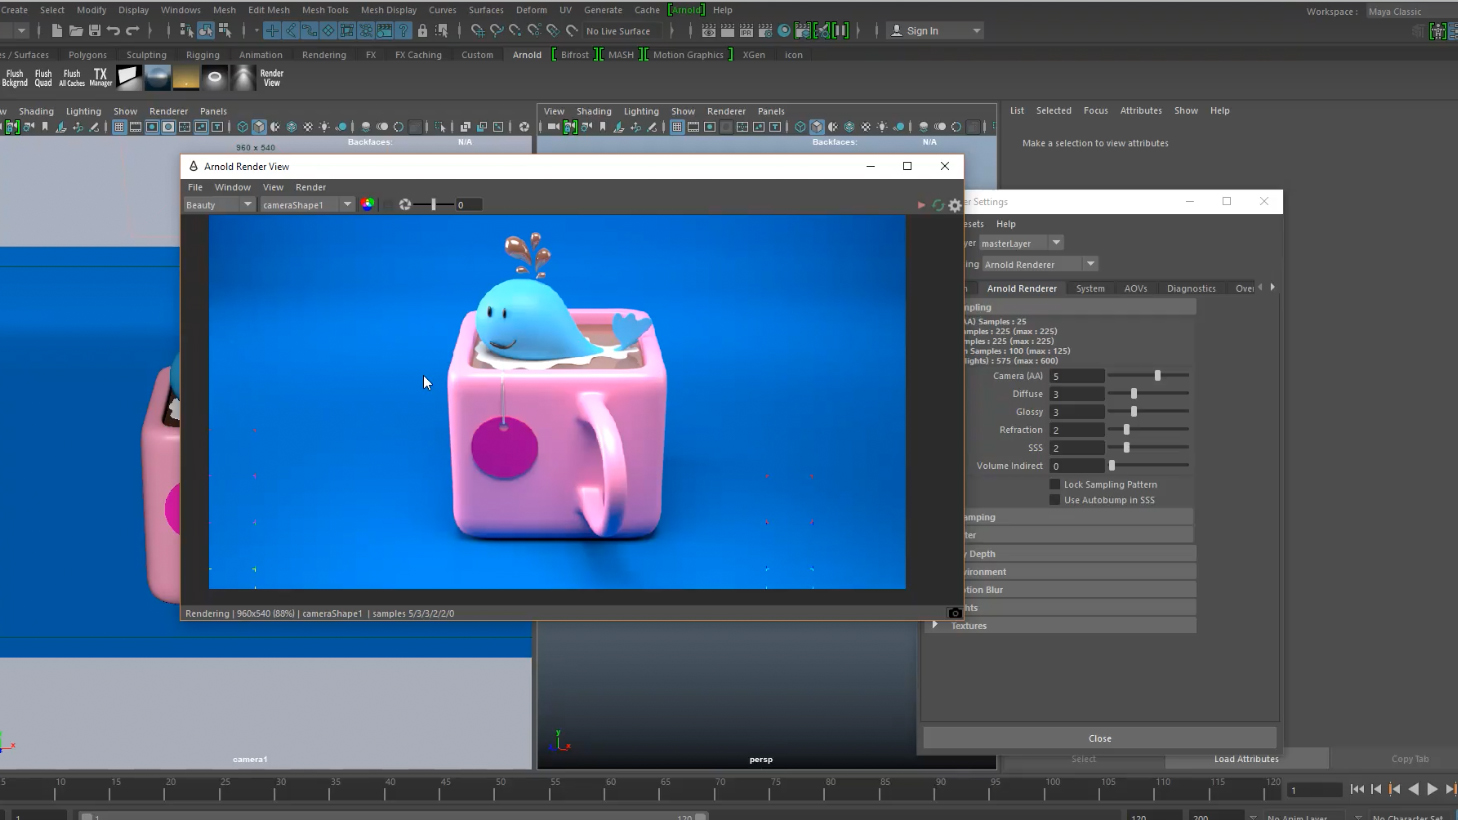
Task: Click the Close button in Render Settings
Action: (1099, 738)
